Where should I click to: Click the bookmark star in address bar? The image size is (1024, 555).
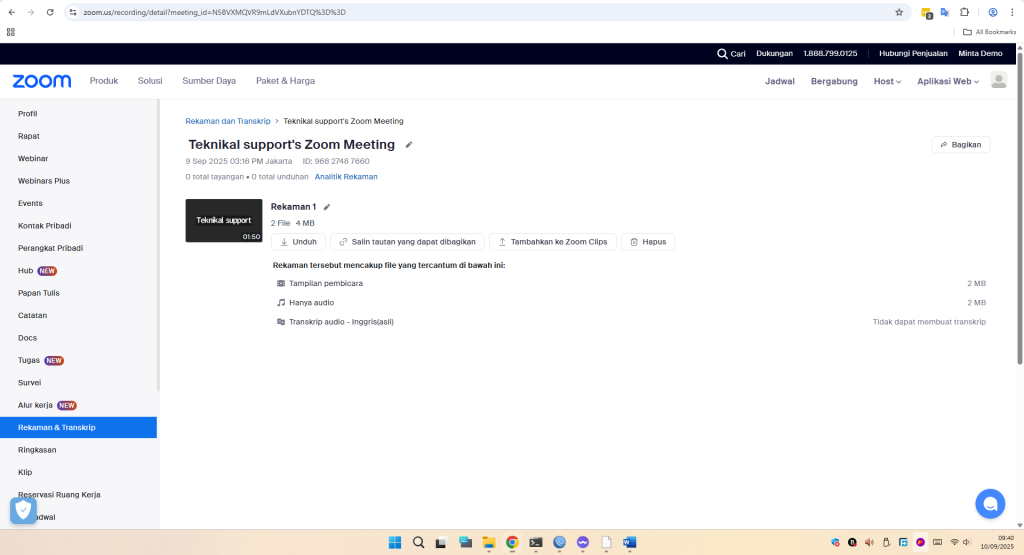point(899,12)
